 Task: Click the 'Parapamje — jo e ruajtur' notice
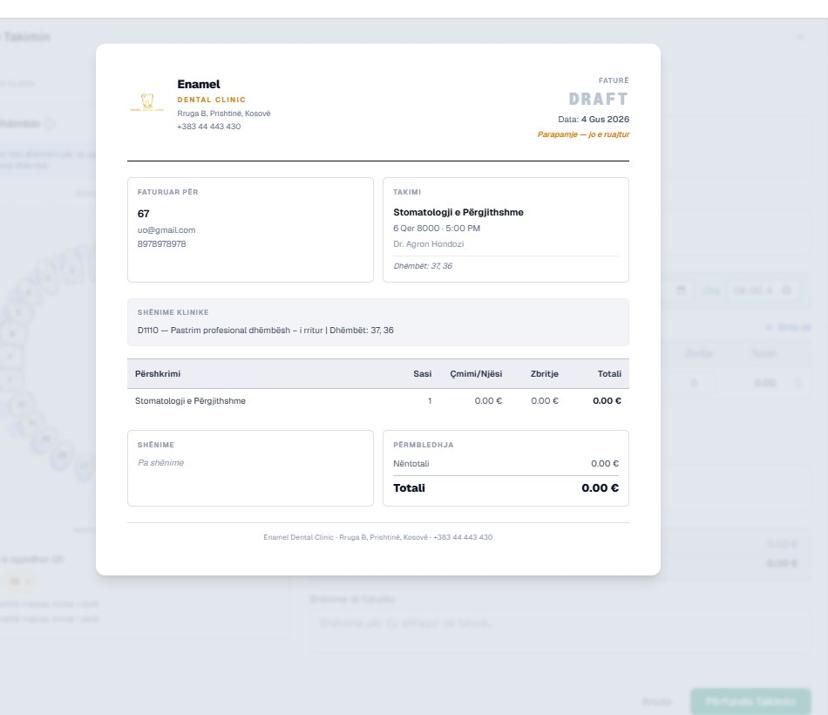click(584, 134)
